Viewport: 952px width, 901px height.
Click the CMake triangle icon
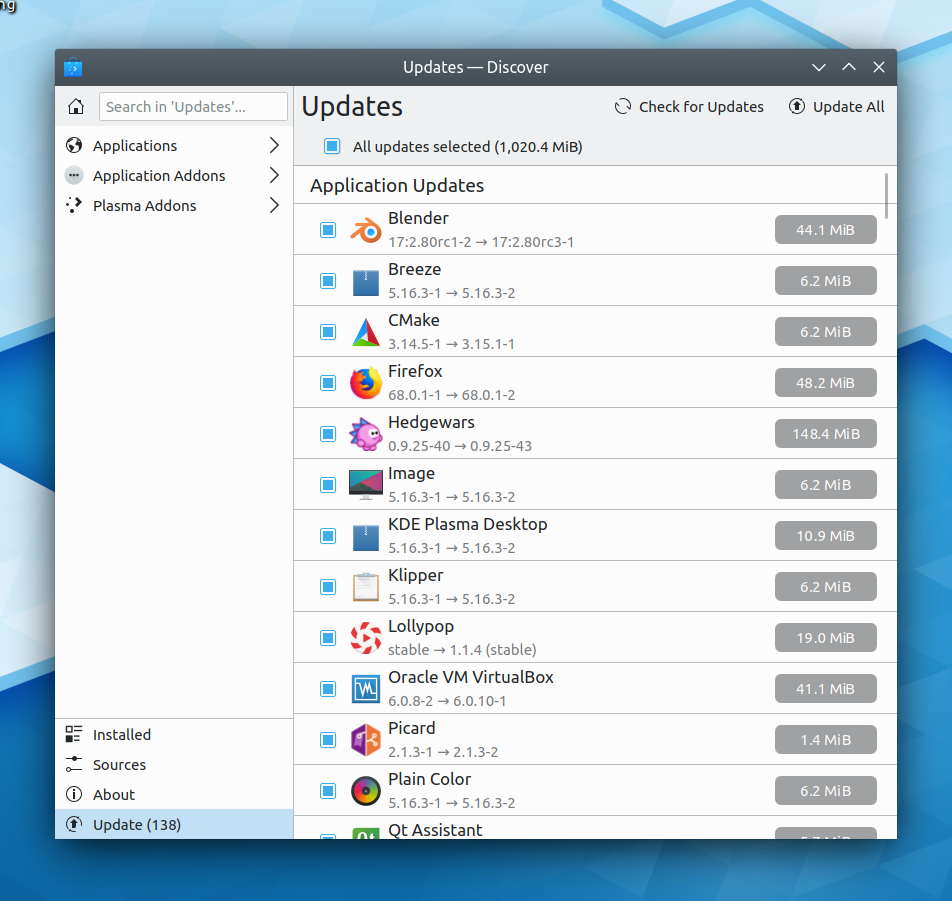point(366,332)
